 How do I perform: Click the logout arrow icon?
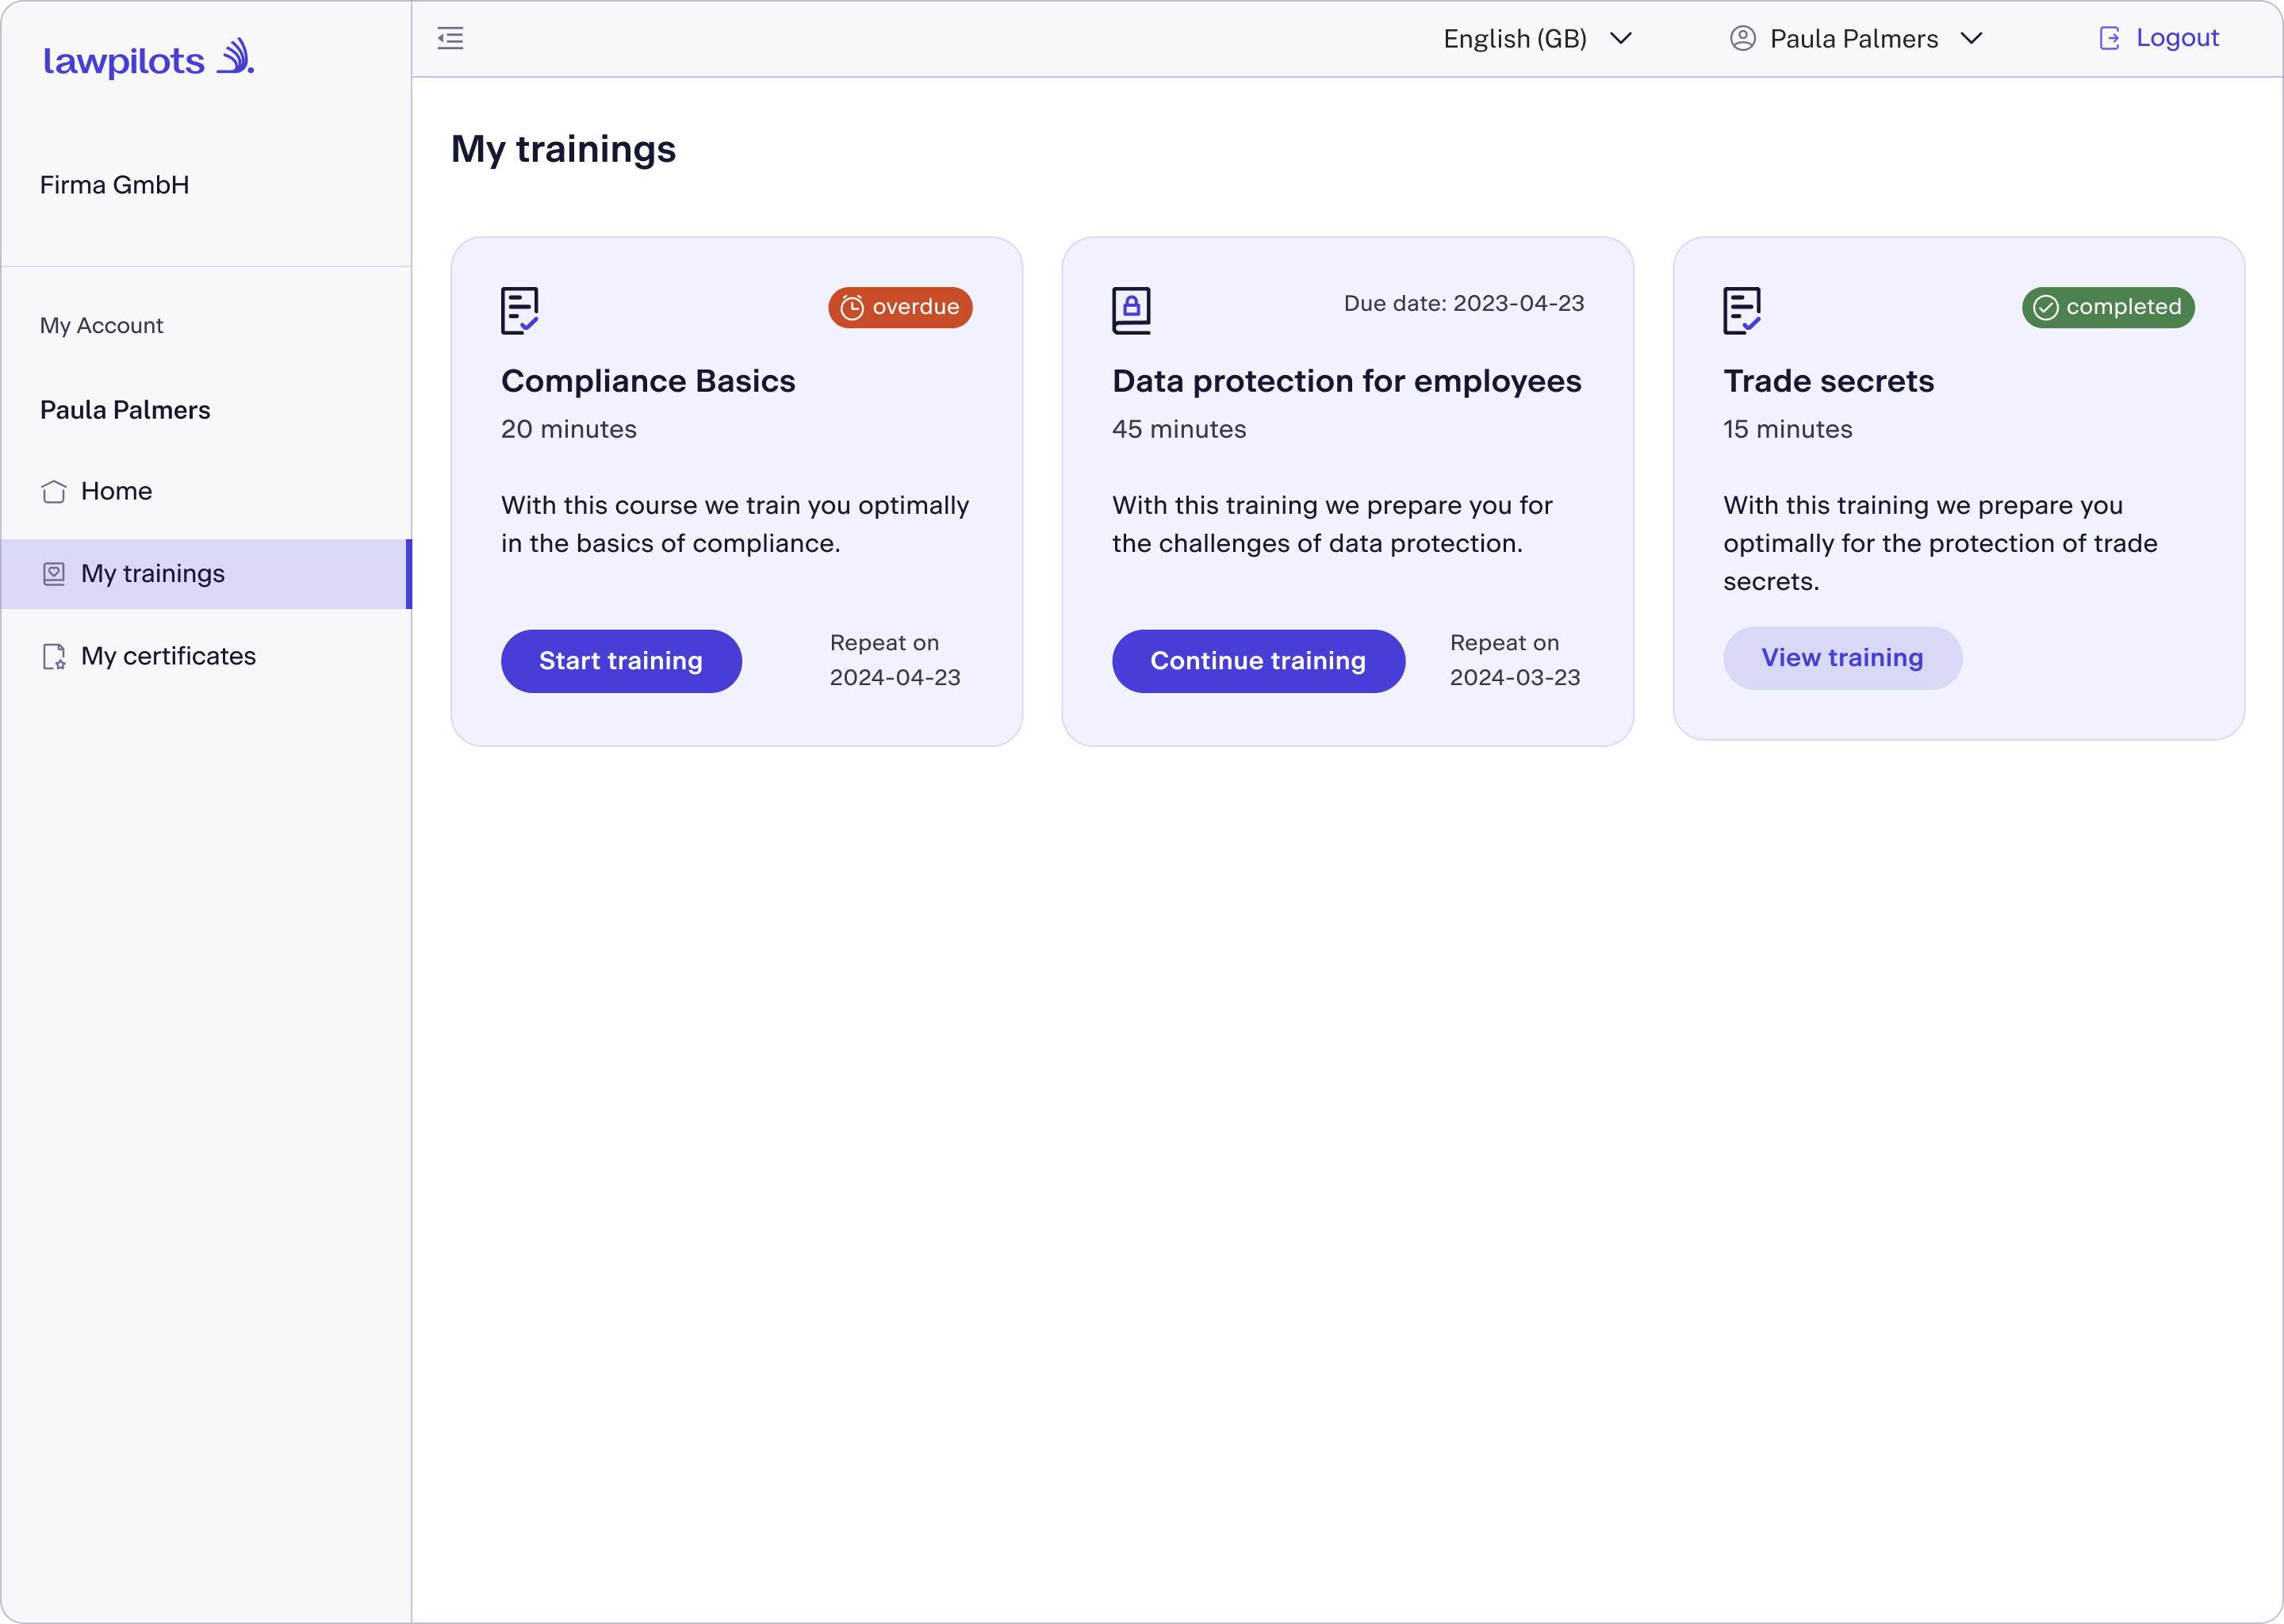(2109, 38)
